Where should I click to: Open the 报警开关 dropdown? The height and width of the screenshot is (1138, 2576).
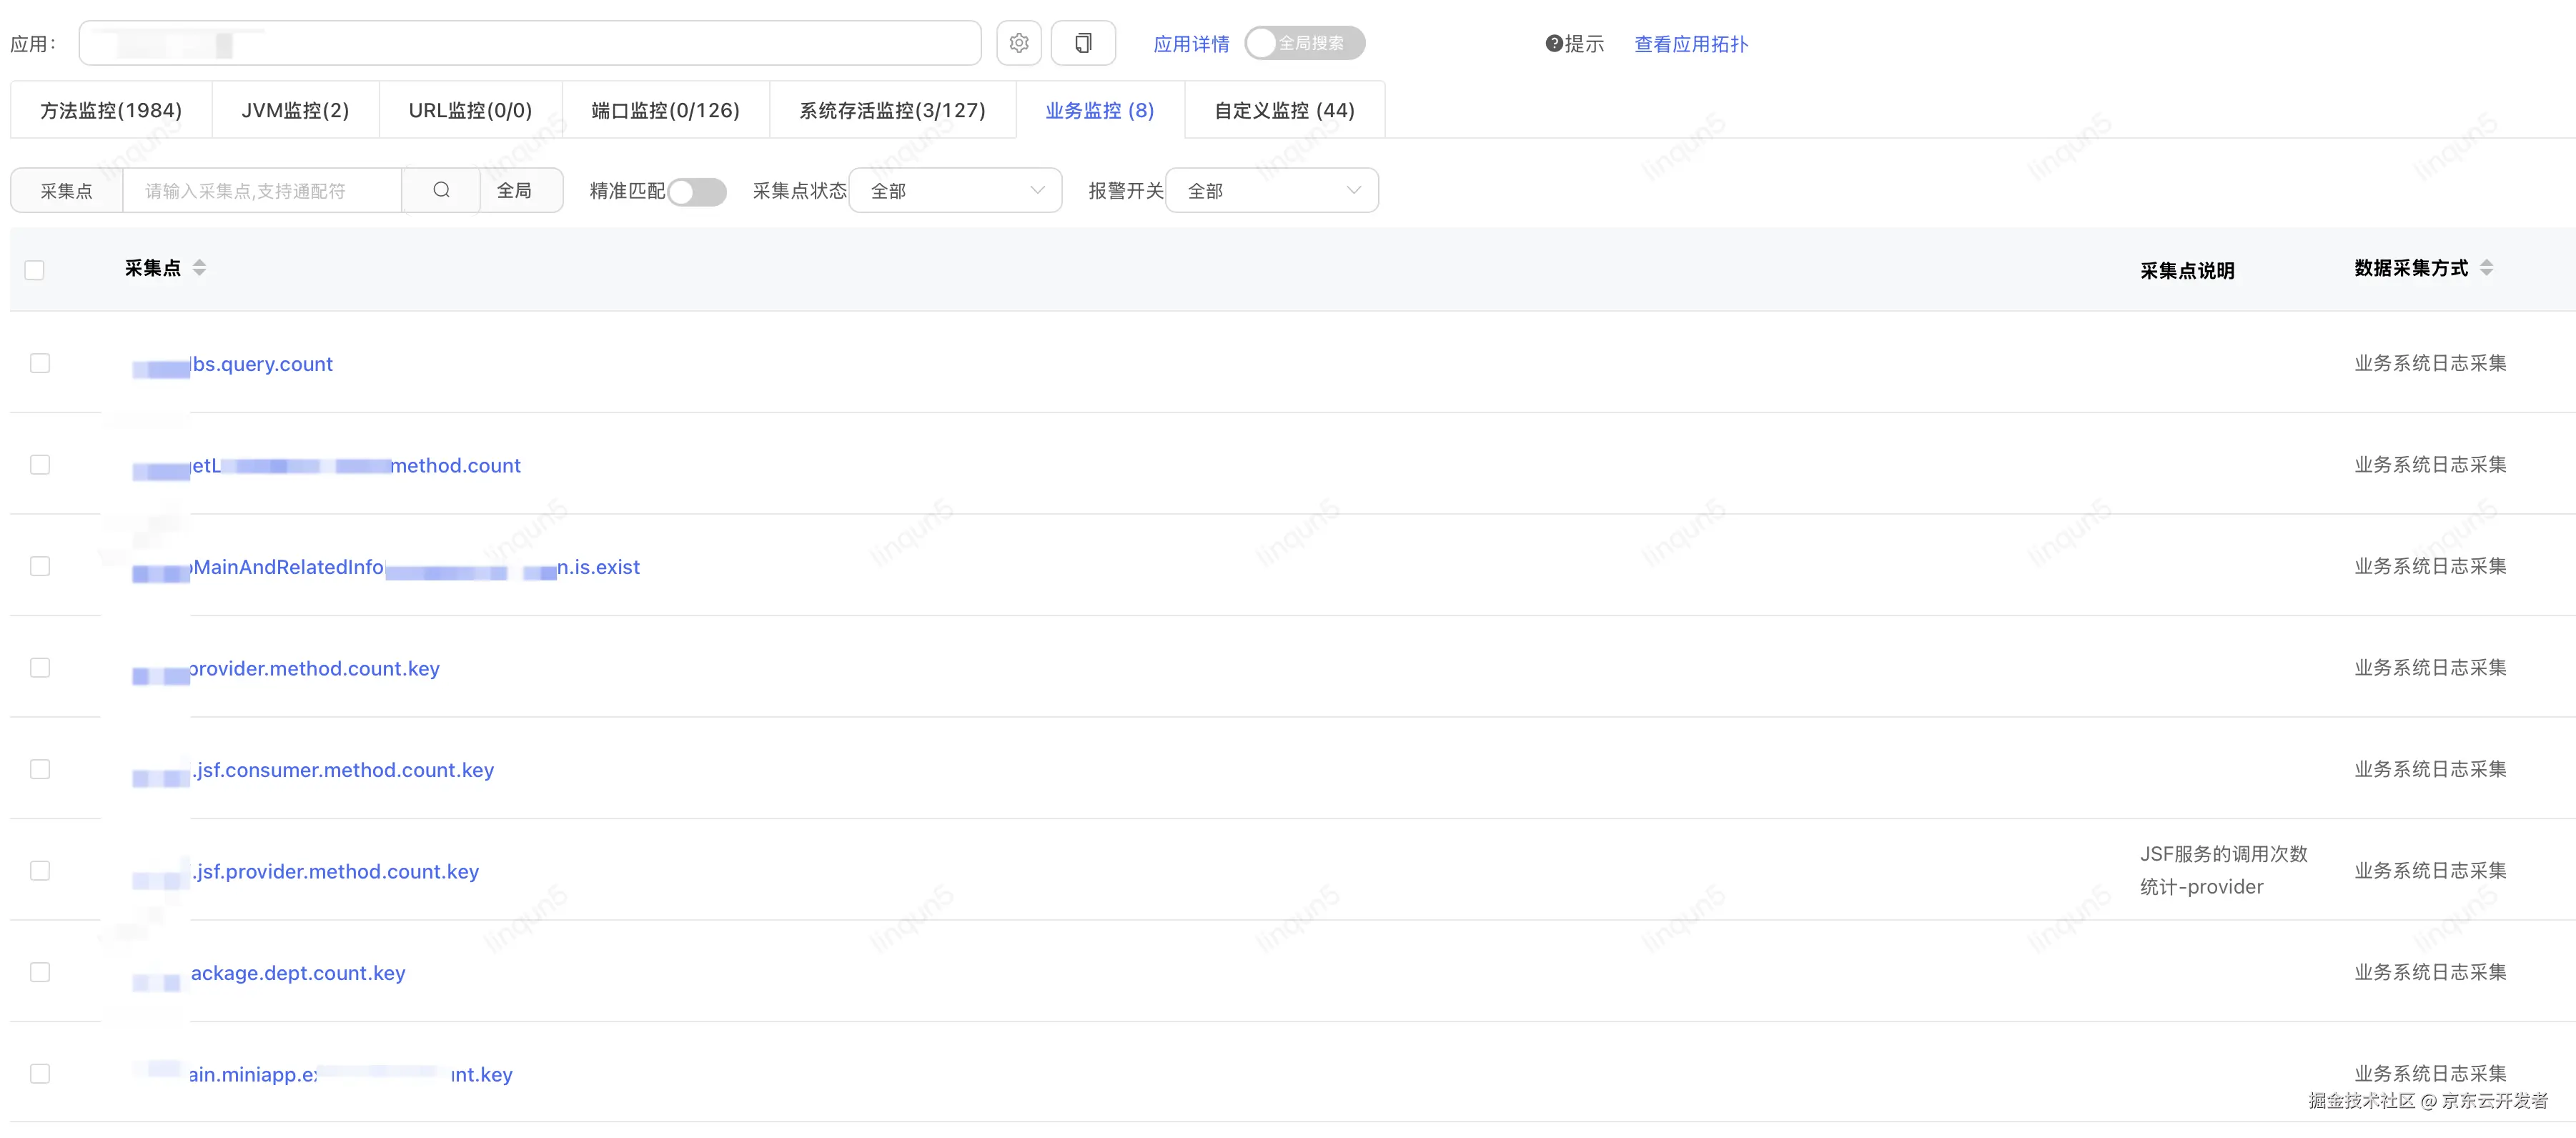point(1271,190)
